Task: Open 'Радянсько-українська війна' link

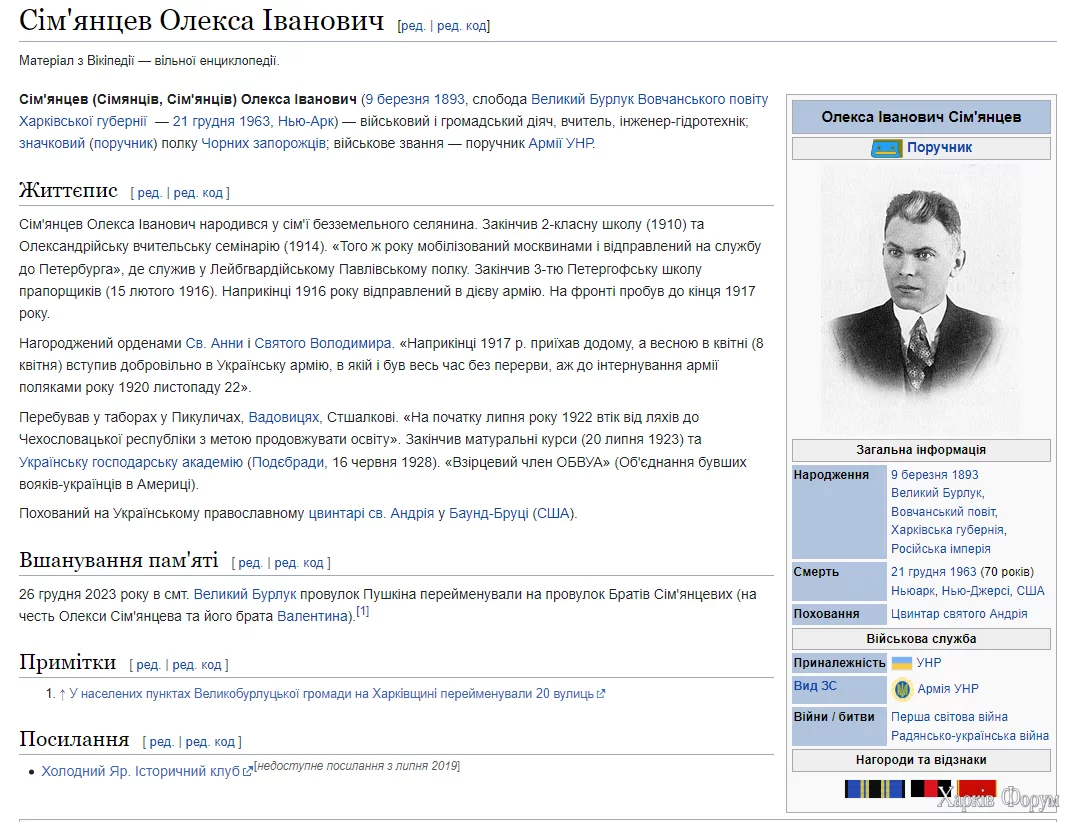Action: coord(970,736)
